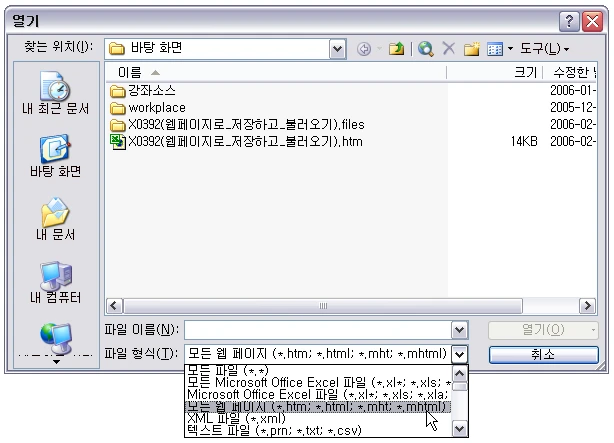Click the 열기(O) button
This screenshot has width=614, height=443.
(543, 330)
